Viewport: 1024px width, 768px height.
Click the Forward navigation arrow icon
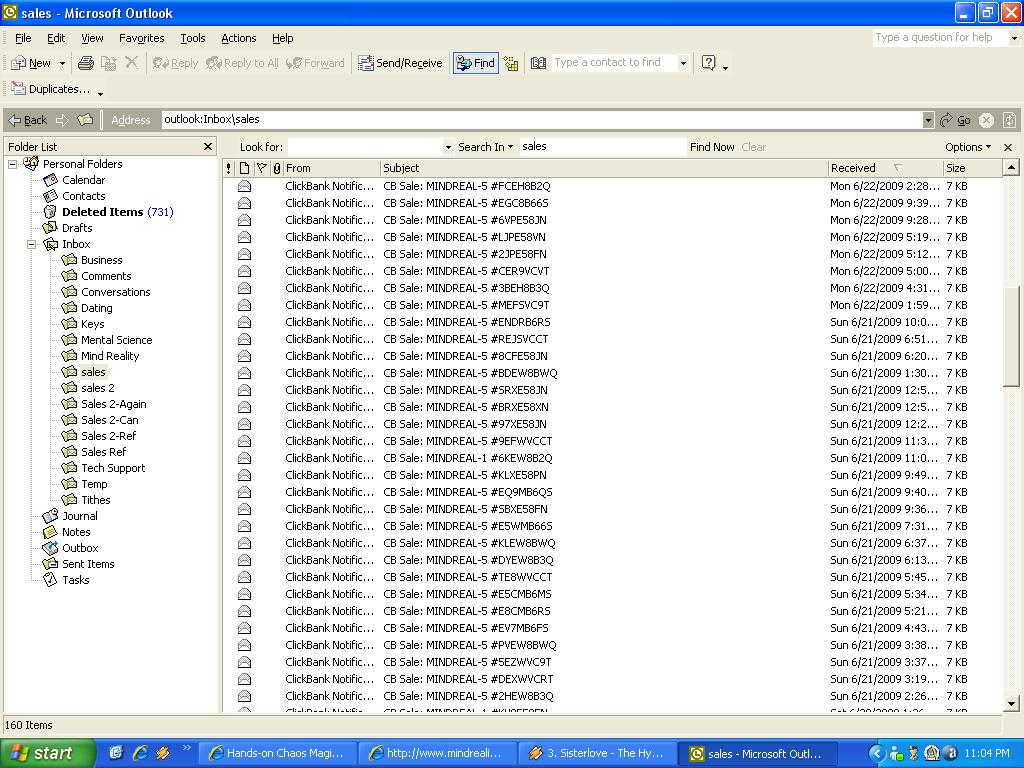coord(63,120)
